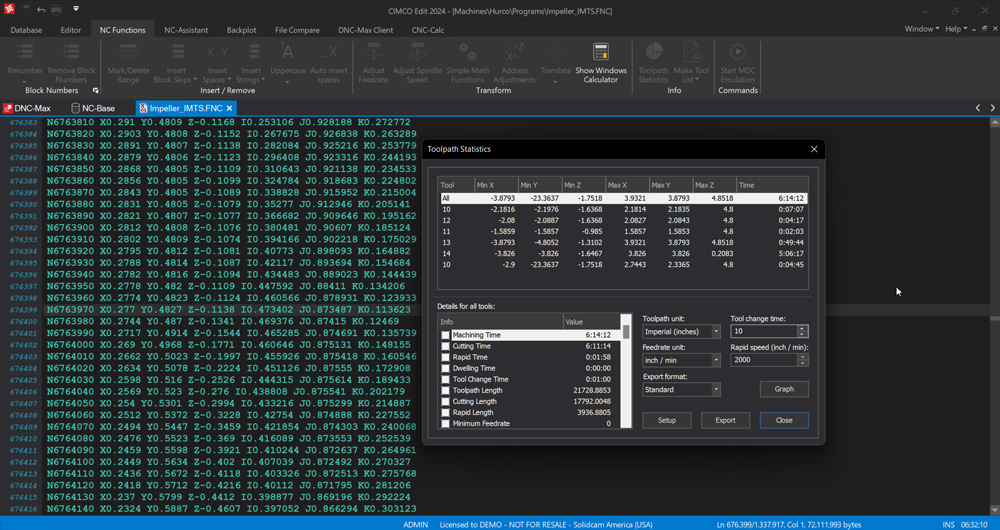Expand the Feedrate unit dropdown
The image size is (1000, 530).
[x=680, y=360]
